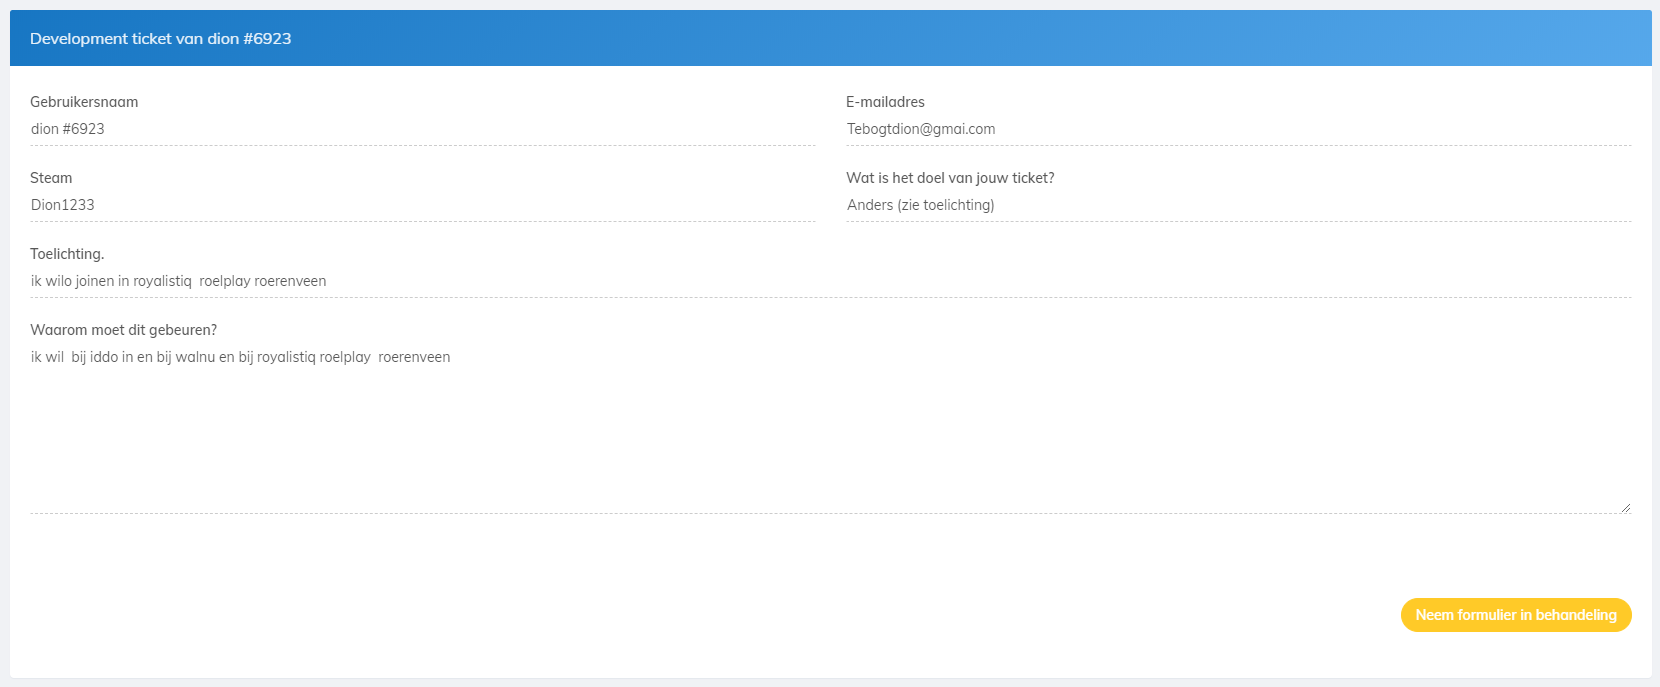Click the 'Gebruikersnaam' label
The width and height of the screenshot is (1660, 687).
(x=84, y=102)
